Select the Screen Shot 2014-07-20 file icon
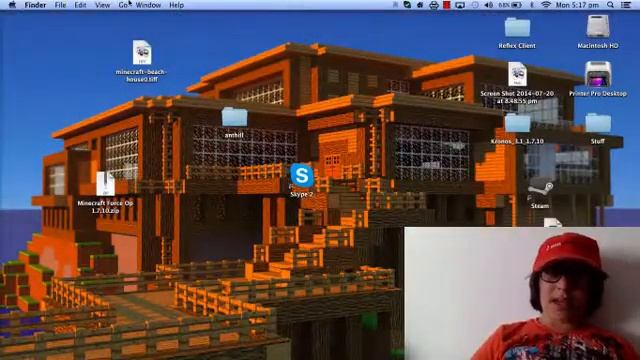Viewport: 640px width, 360px height. tap(517, 74)
